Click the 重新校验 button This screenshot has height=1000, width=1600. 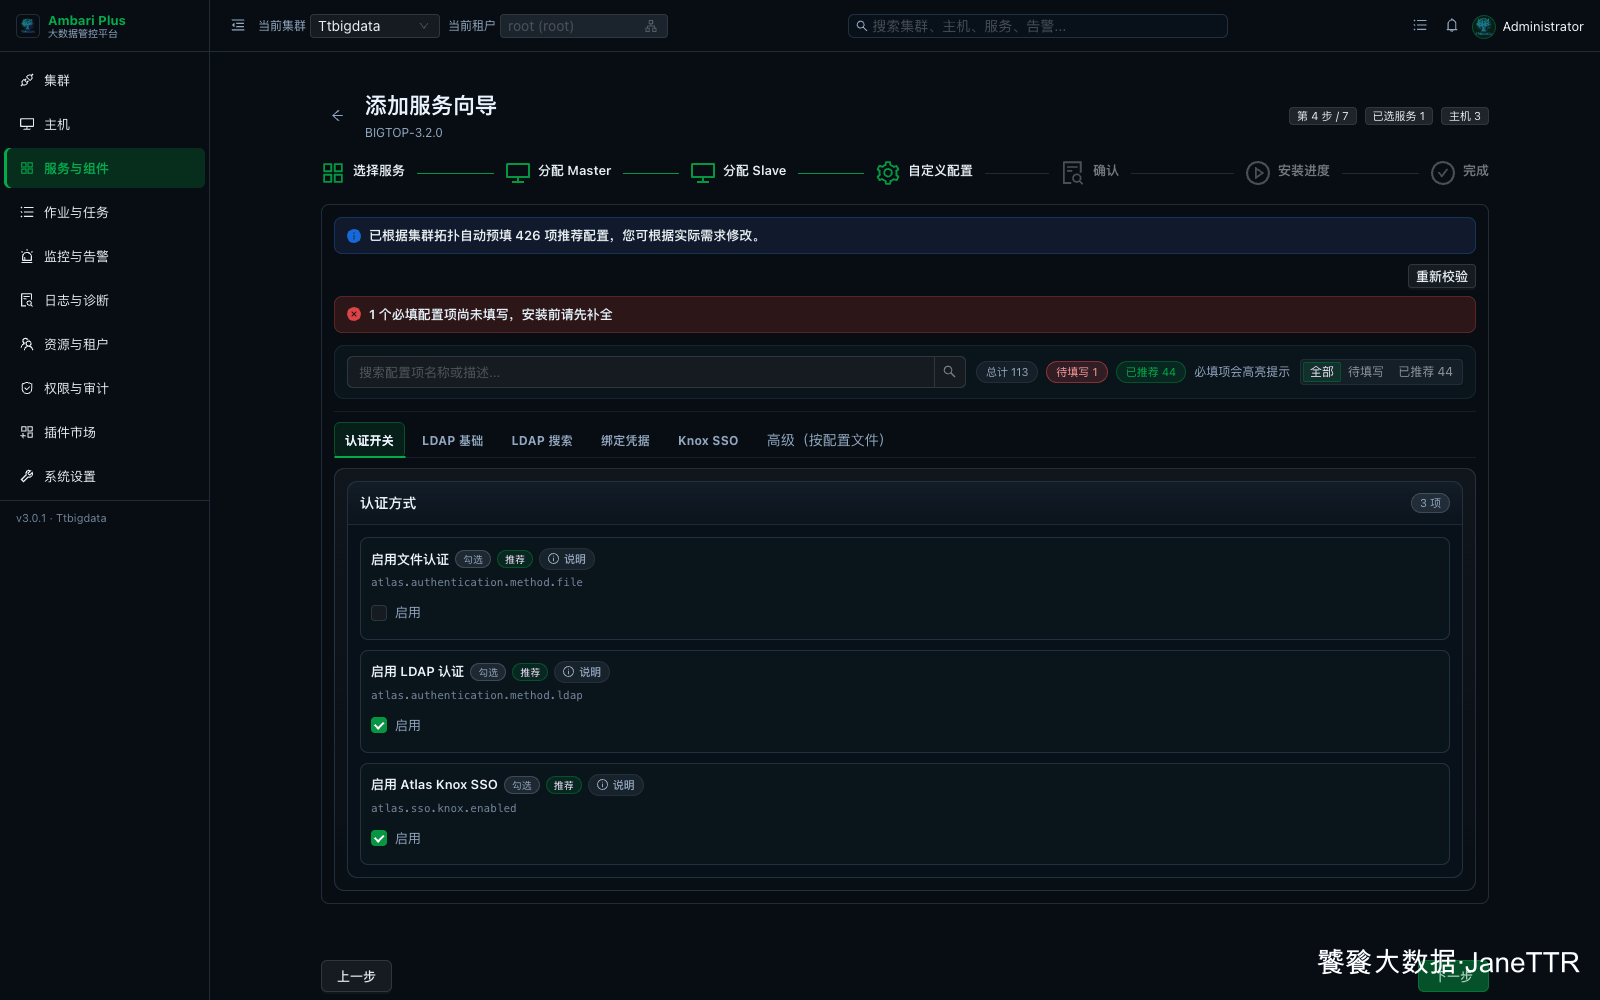coord(1442,276)
